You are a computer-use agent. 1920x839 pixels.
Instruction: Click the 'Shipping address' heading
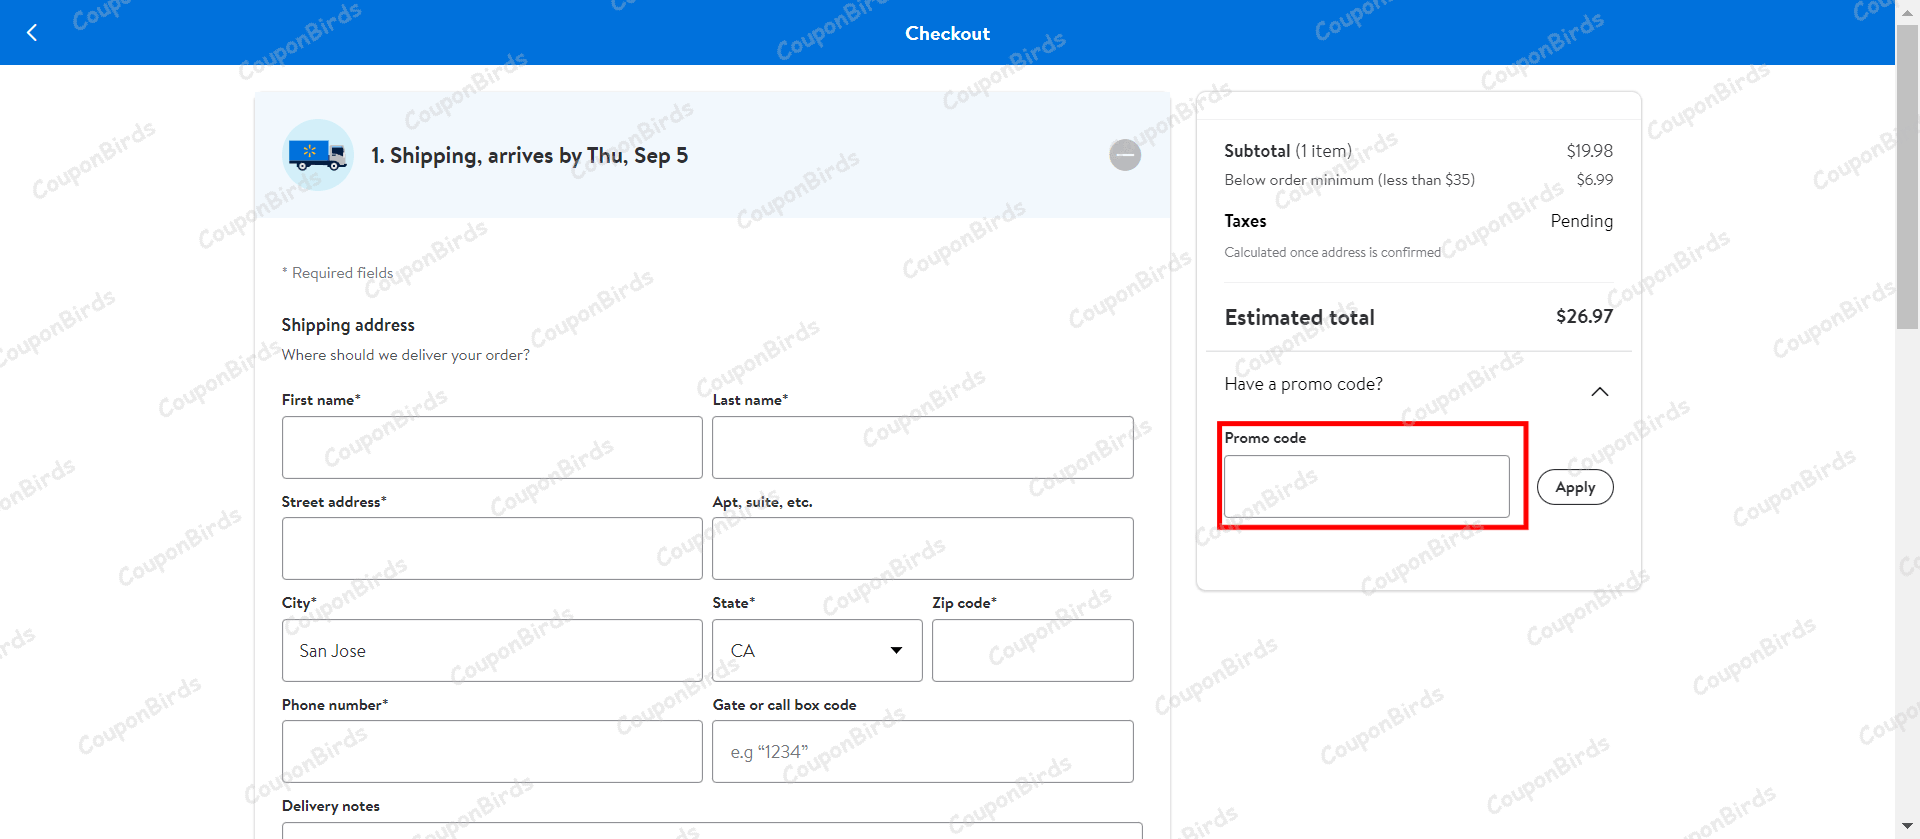point(348,325)
